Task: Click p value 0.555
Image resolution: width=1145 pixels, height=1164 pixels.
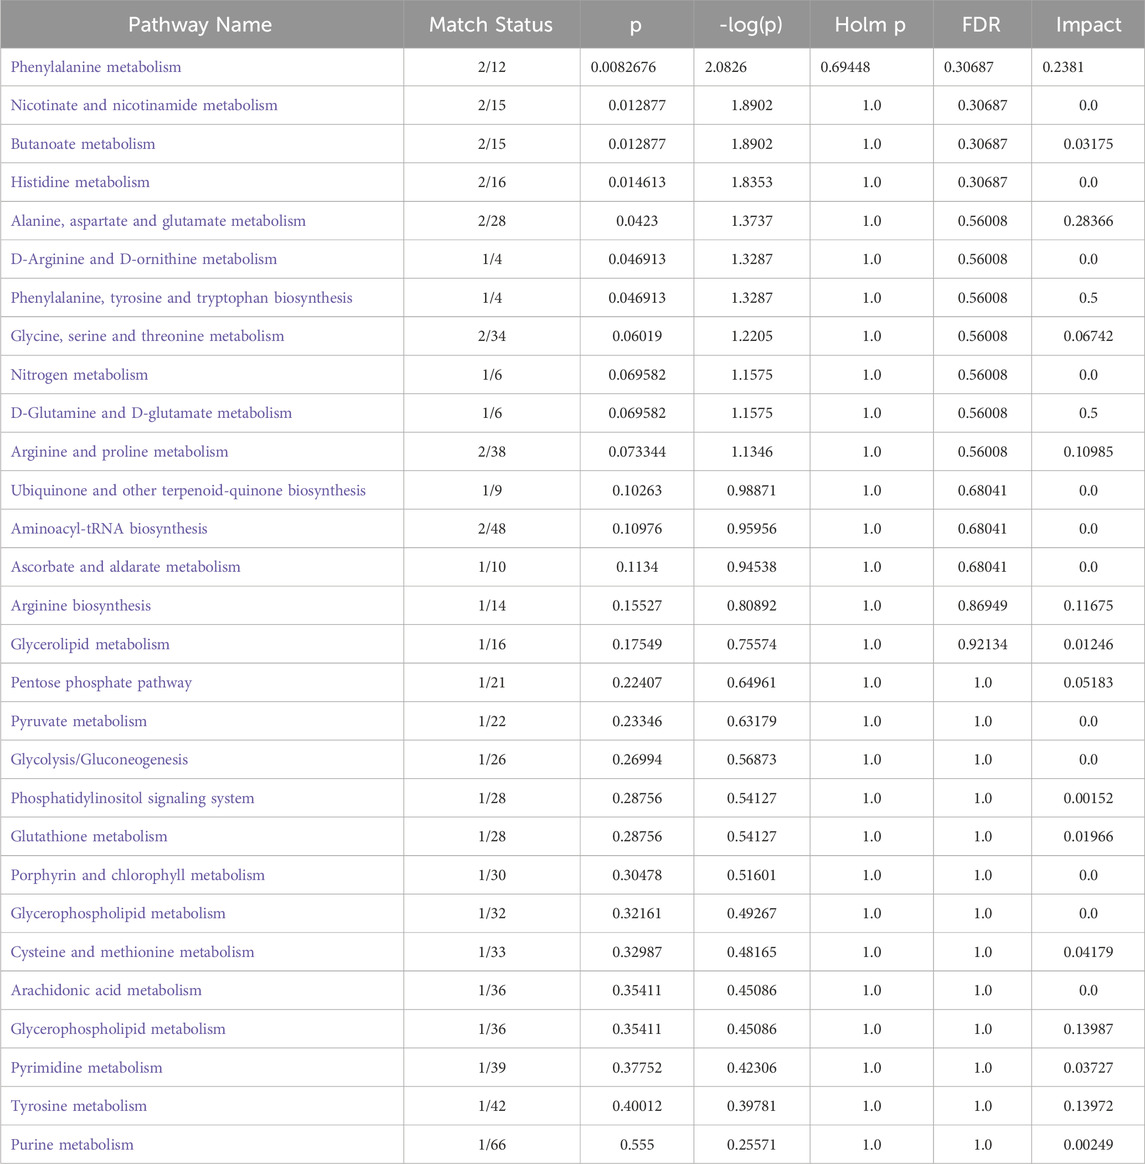Action: coord(637,1145)
